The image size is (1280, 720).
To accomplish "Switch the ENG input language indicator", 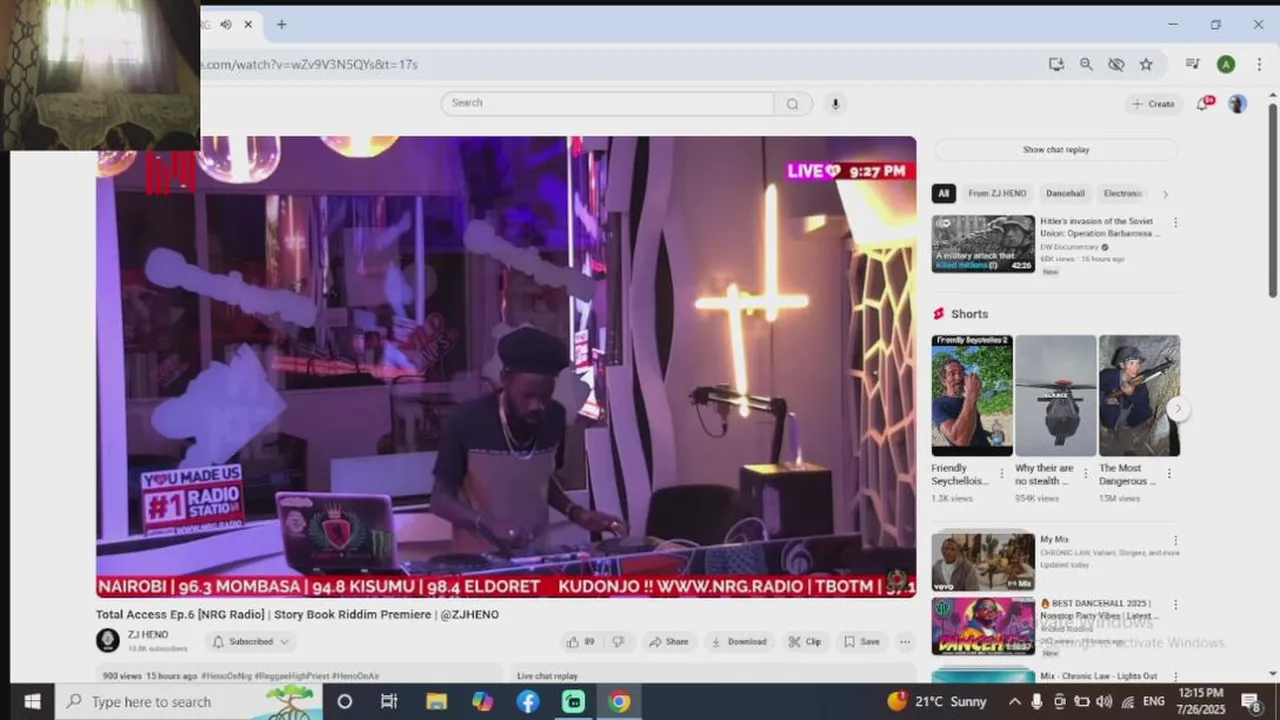I will coord(1153,702).
